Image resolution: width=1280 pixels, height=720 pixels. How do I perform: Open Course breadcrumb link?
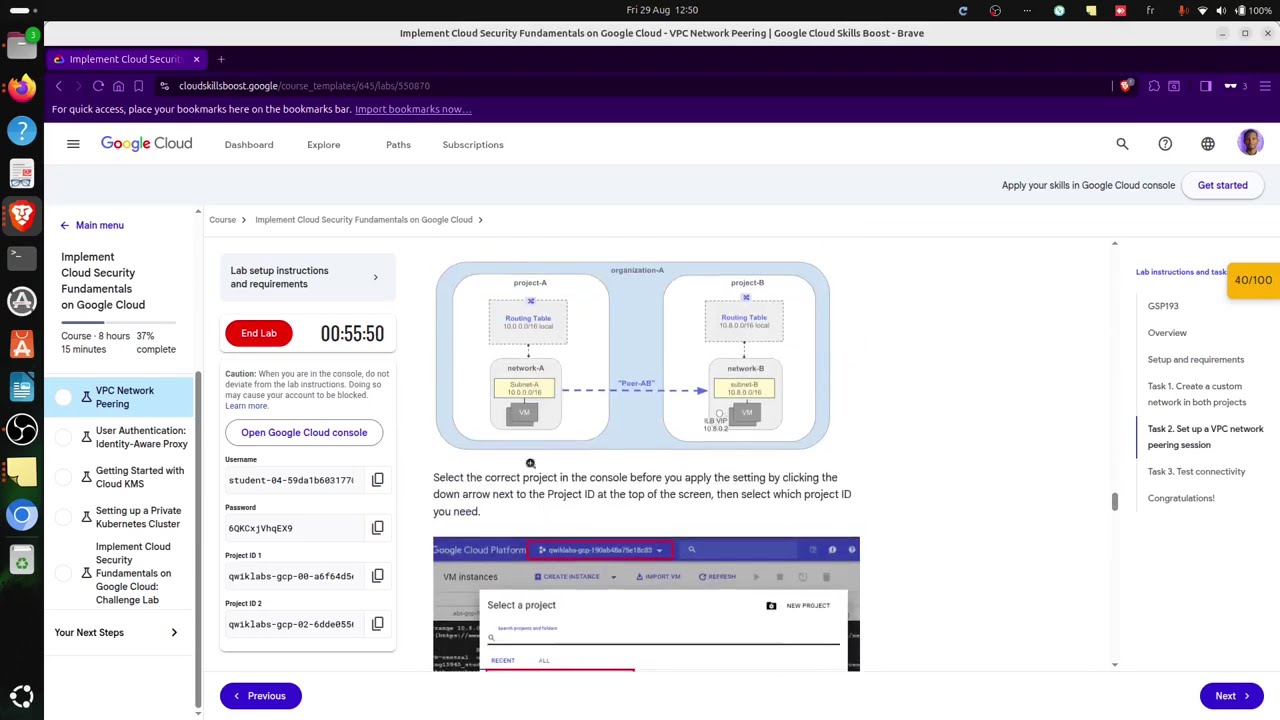pos(222,220)
